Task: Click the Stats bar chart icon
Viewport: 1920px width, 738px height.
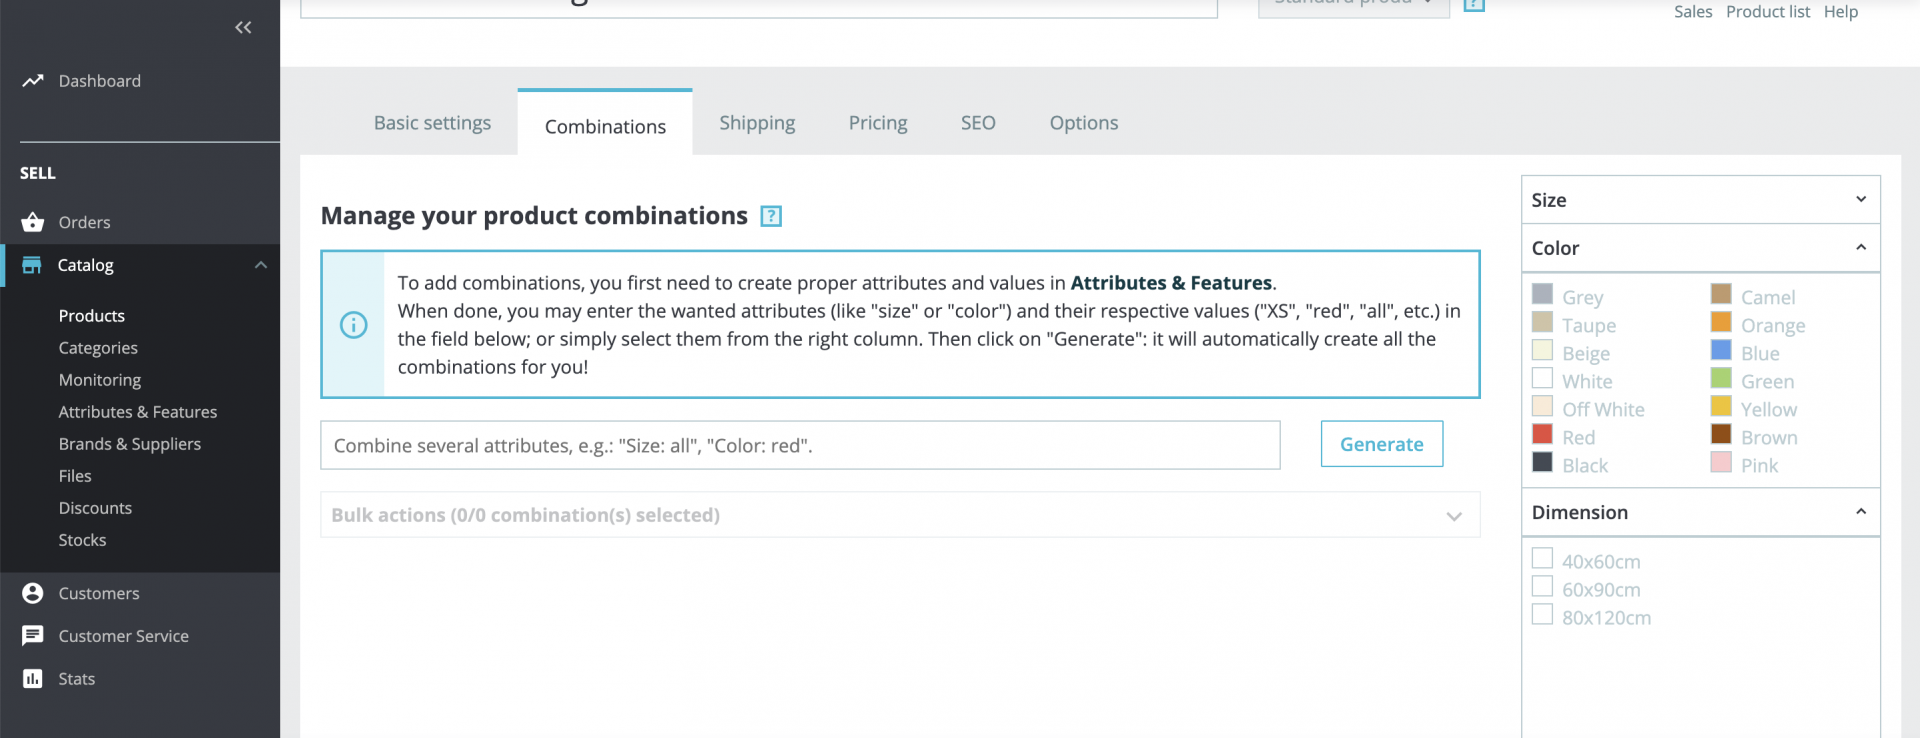Action: point(33,679)
